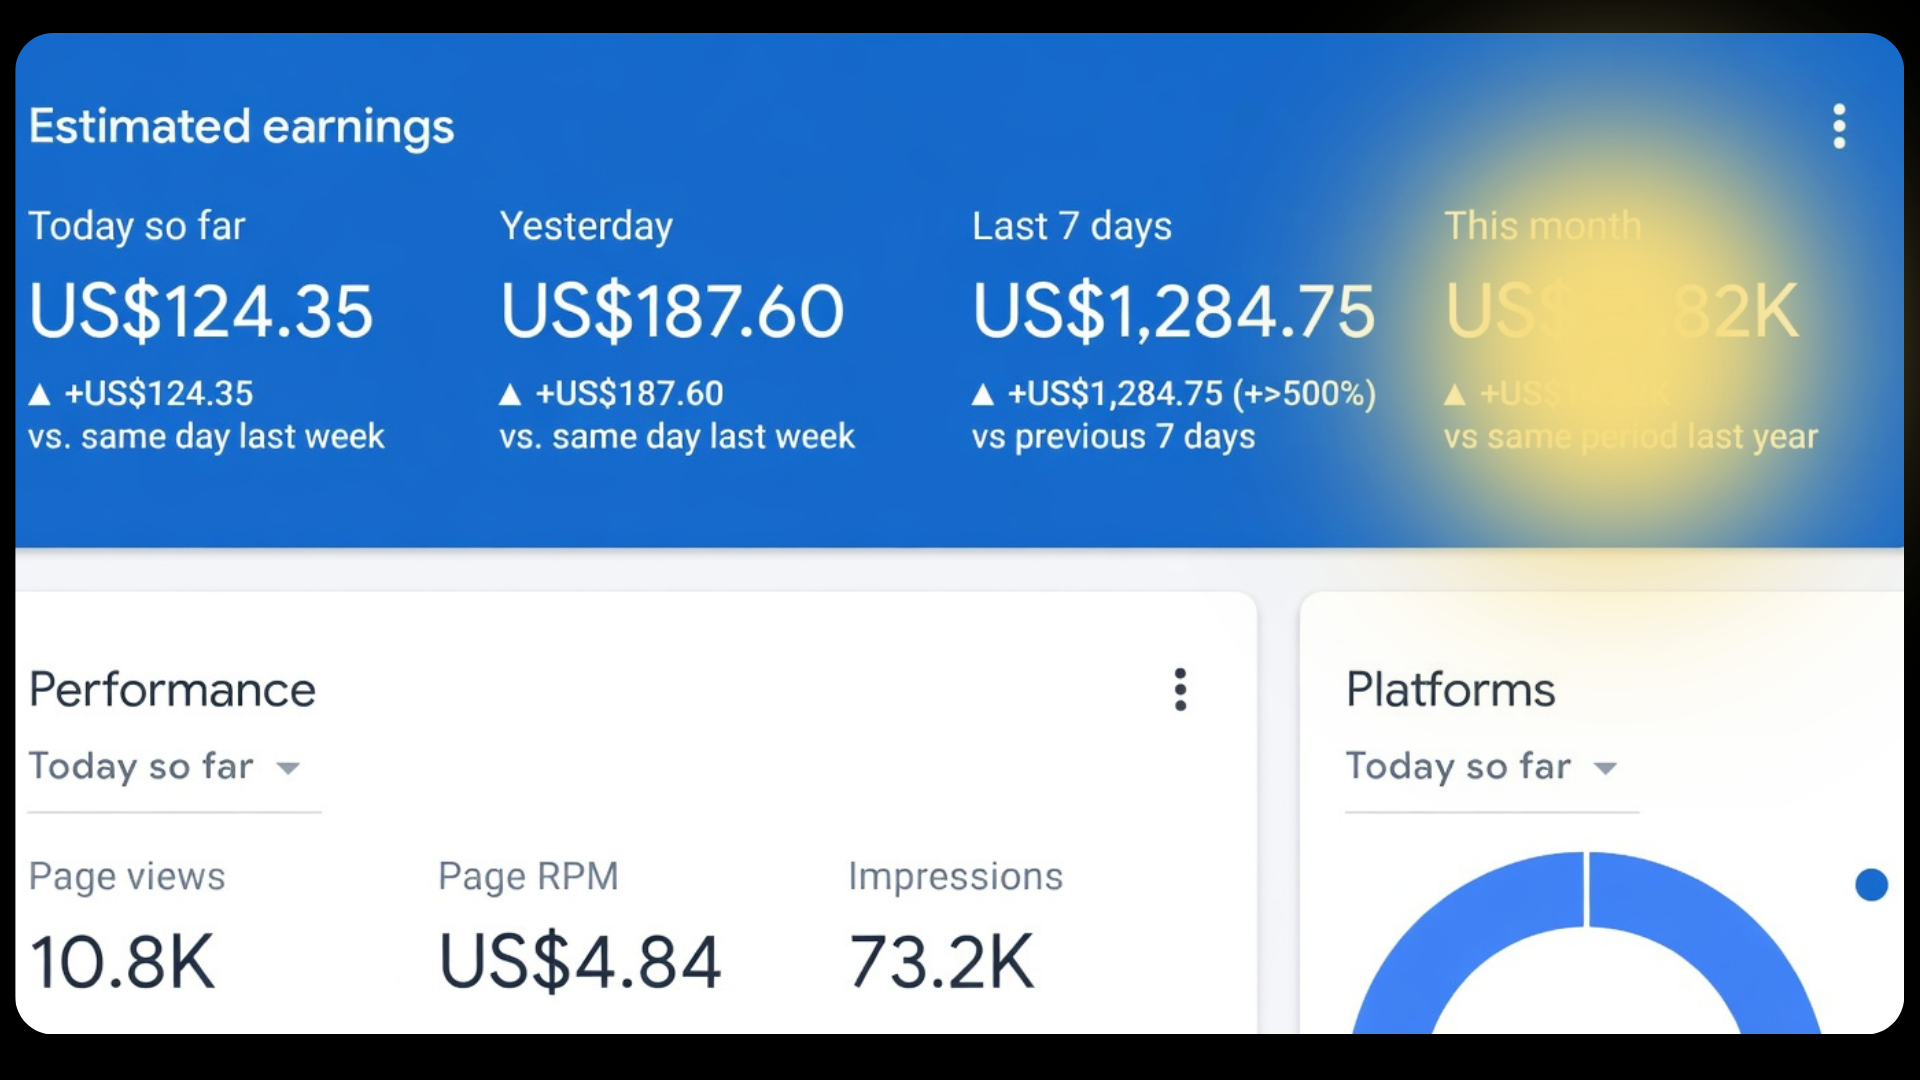Viewport: 1920px width, 1080px height.
Task: Click the up-triangle under the This month amount
Action: (x=1455, y=395)
